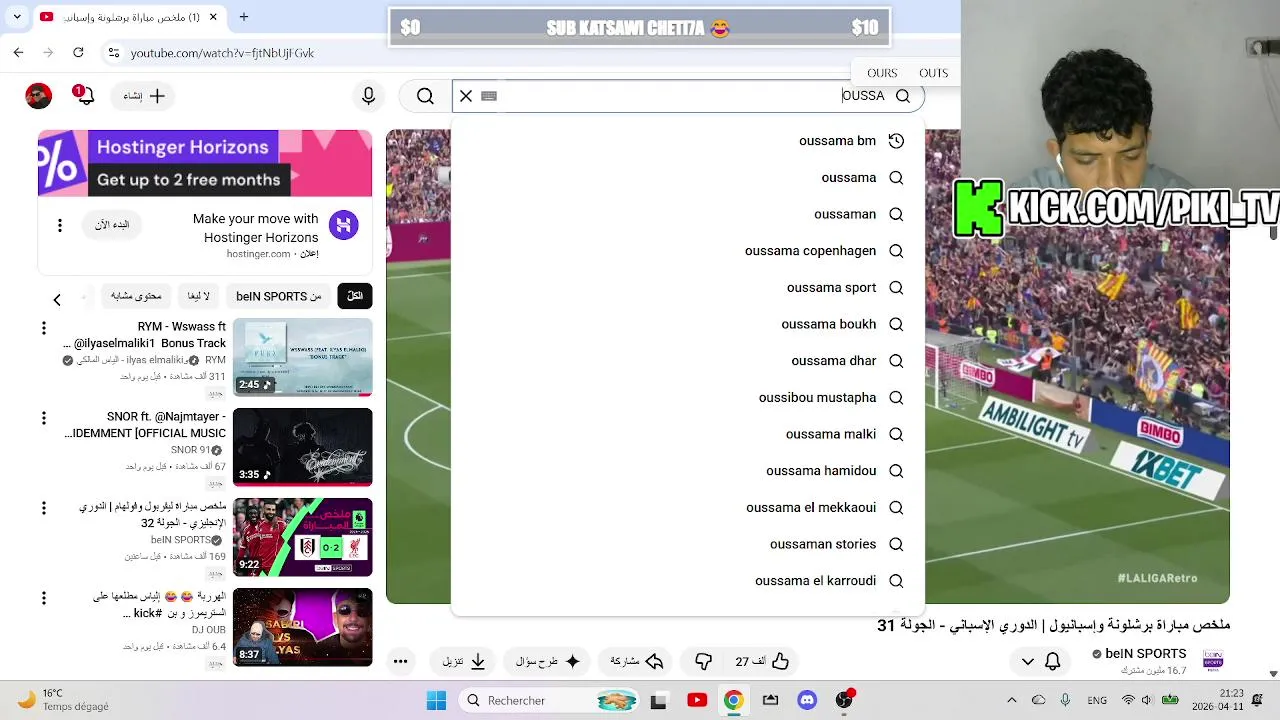This screenshot has width=1280, height=720.
Task: Select the La Liga filter chip
Action: click(x=198, y=296)
